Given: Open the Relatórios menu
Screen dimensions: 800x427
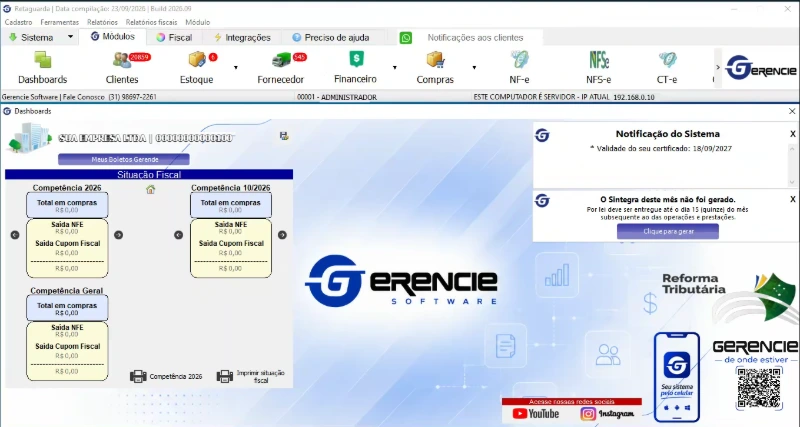Looking at the screenshot, I should click(102, 22).
